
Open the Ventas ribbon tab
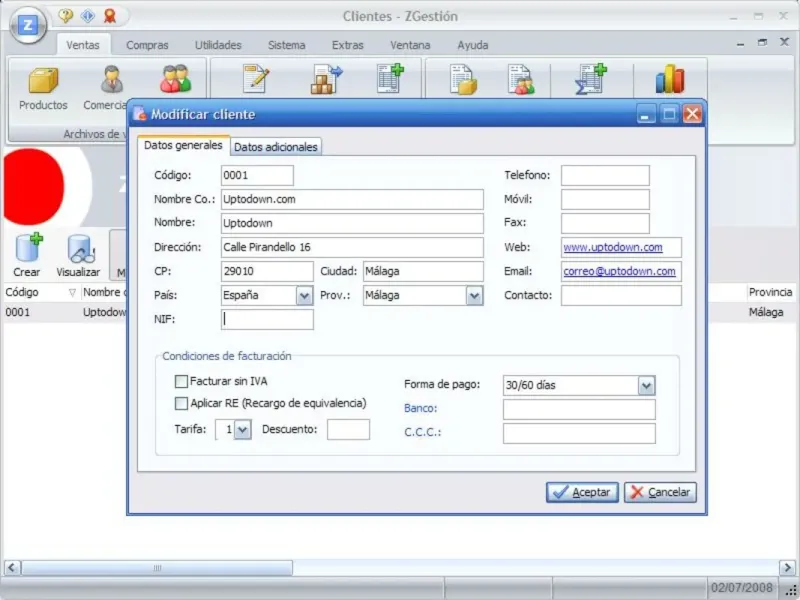click(x=83, y=45)
